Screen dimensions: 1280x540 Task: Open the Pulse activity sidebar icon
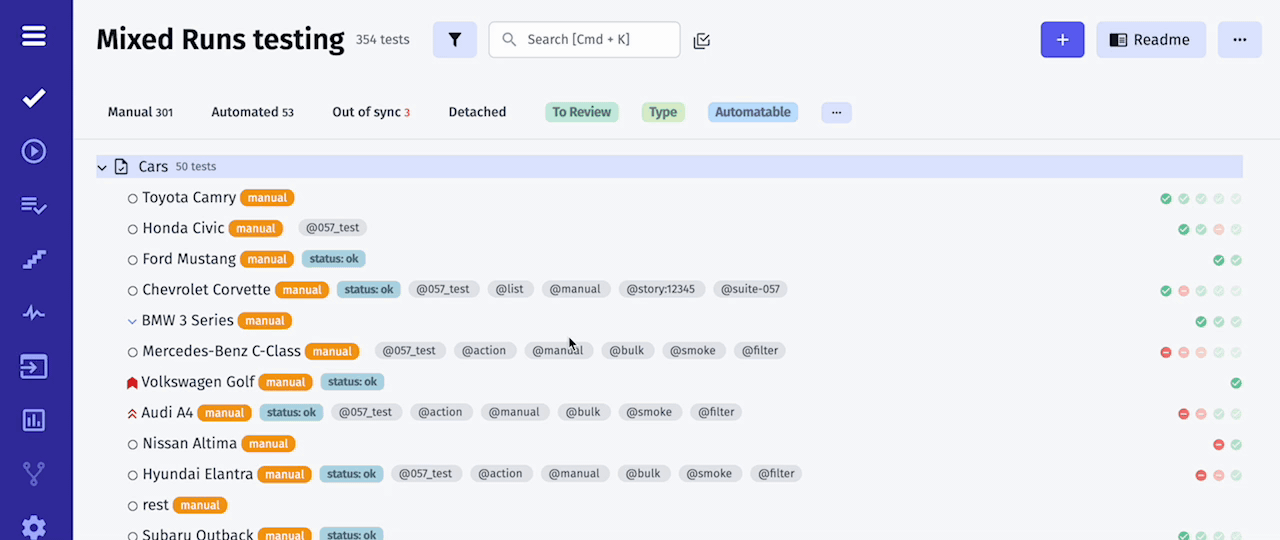click(34, 313)
